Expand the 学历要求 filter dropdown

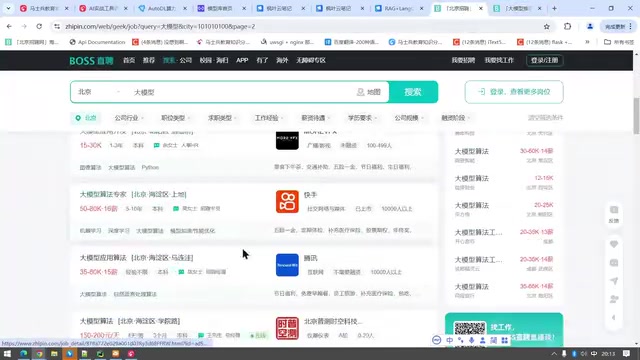[362, 118]
